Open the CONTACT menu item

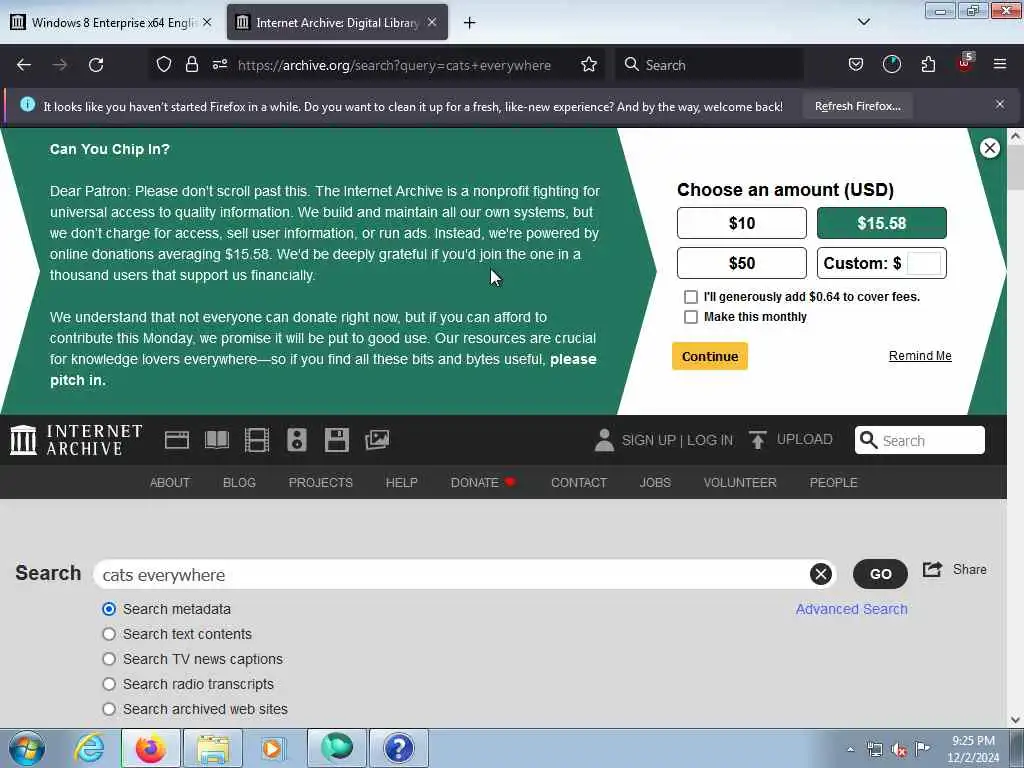[x=579, y=483]
